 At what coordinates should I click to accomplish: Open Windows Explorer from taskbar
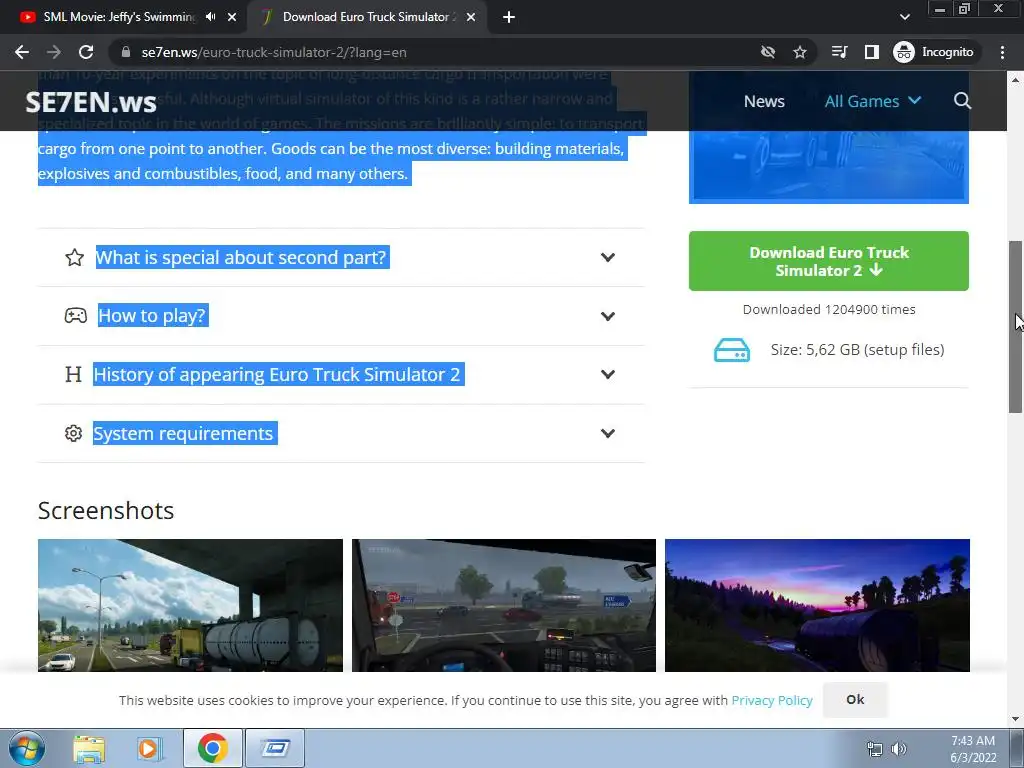point(89,748)
